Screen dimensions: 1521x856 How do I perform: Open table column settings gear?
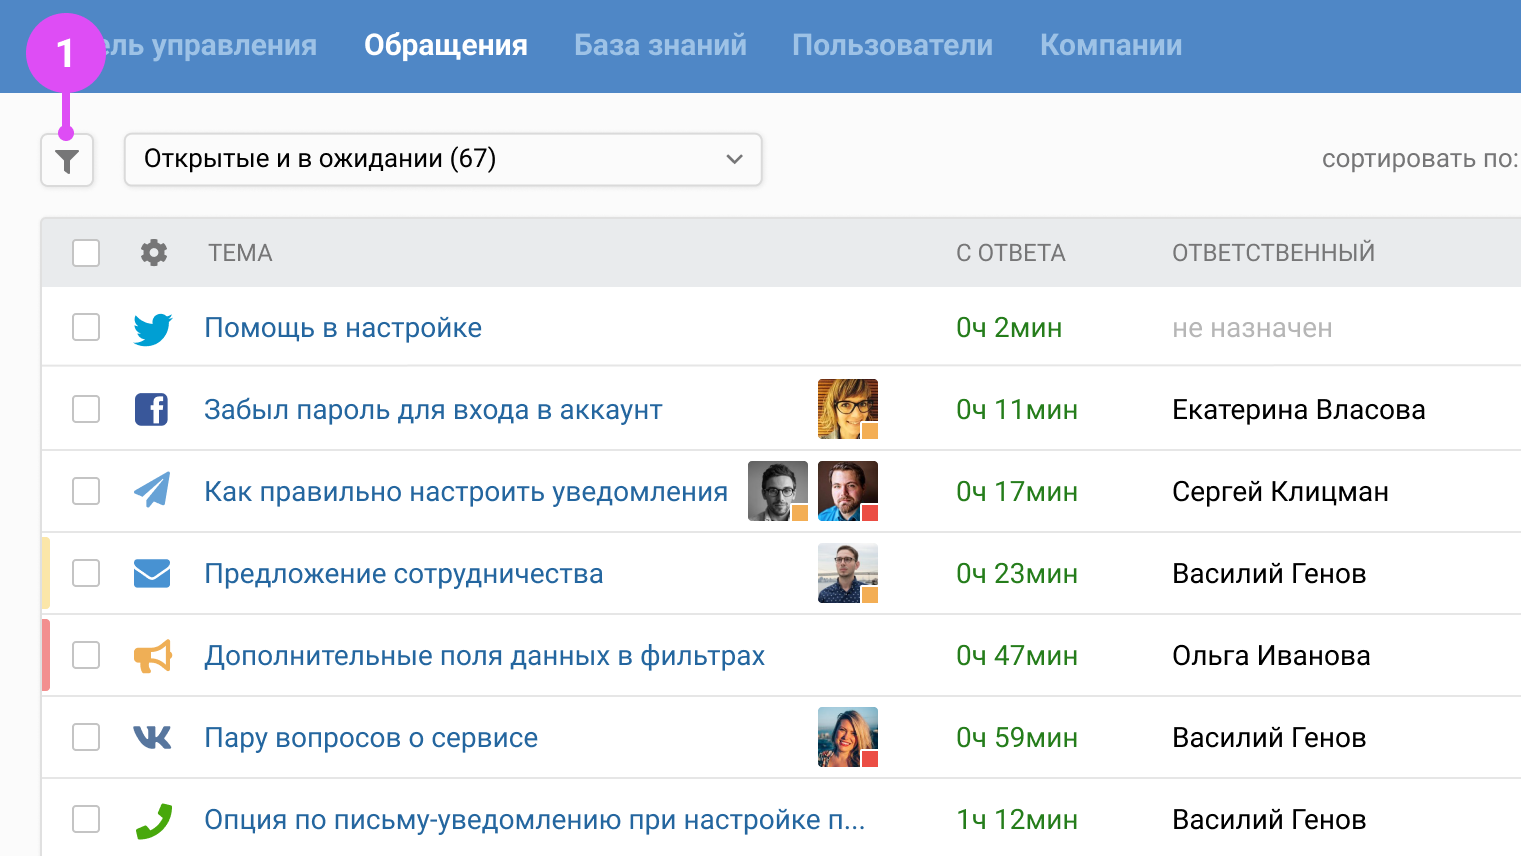coord(154,253)
